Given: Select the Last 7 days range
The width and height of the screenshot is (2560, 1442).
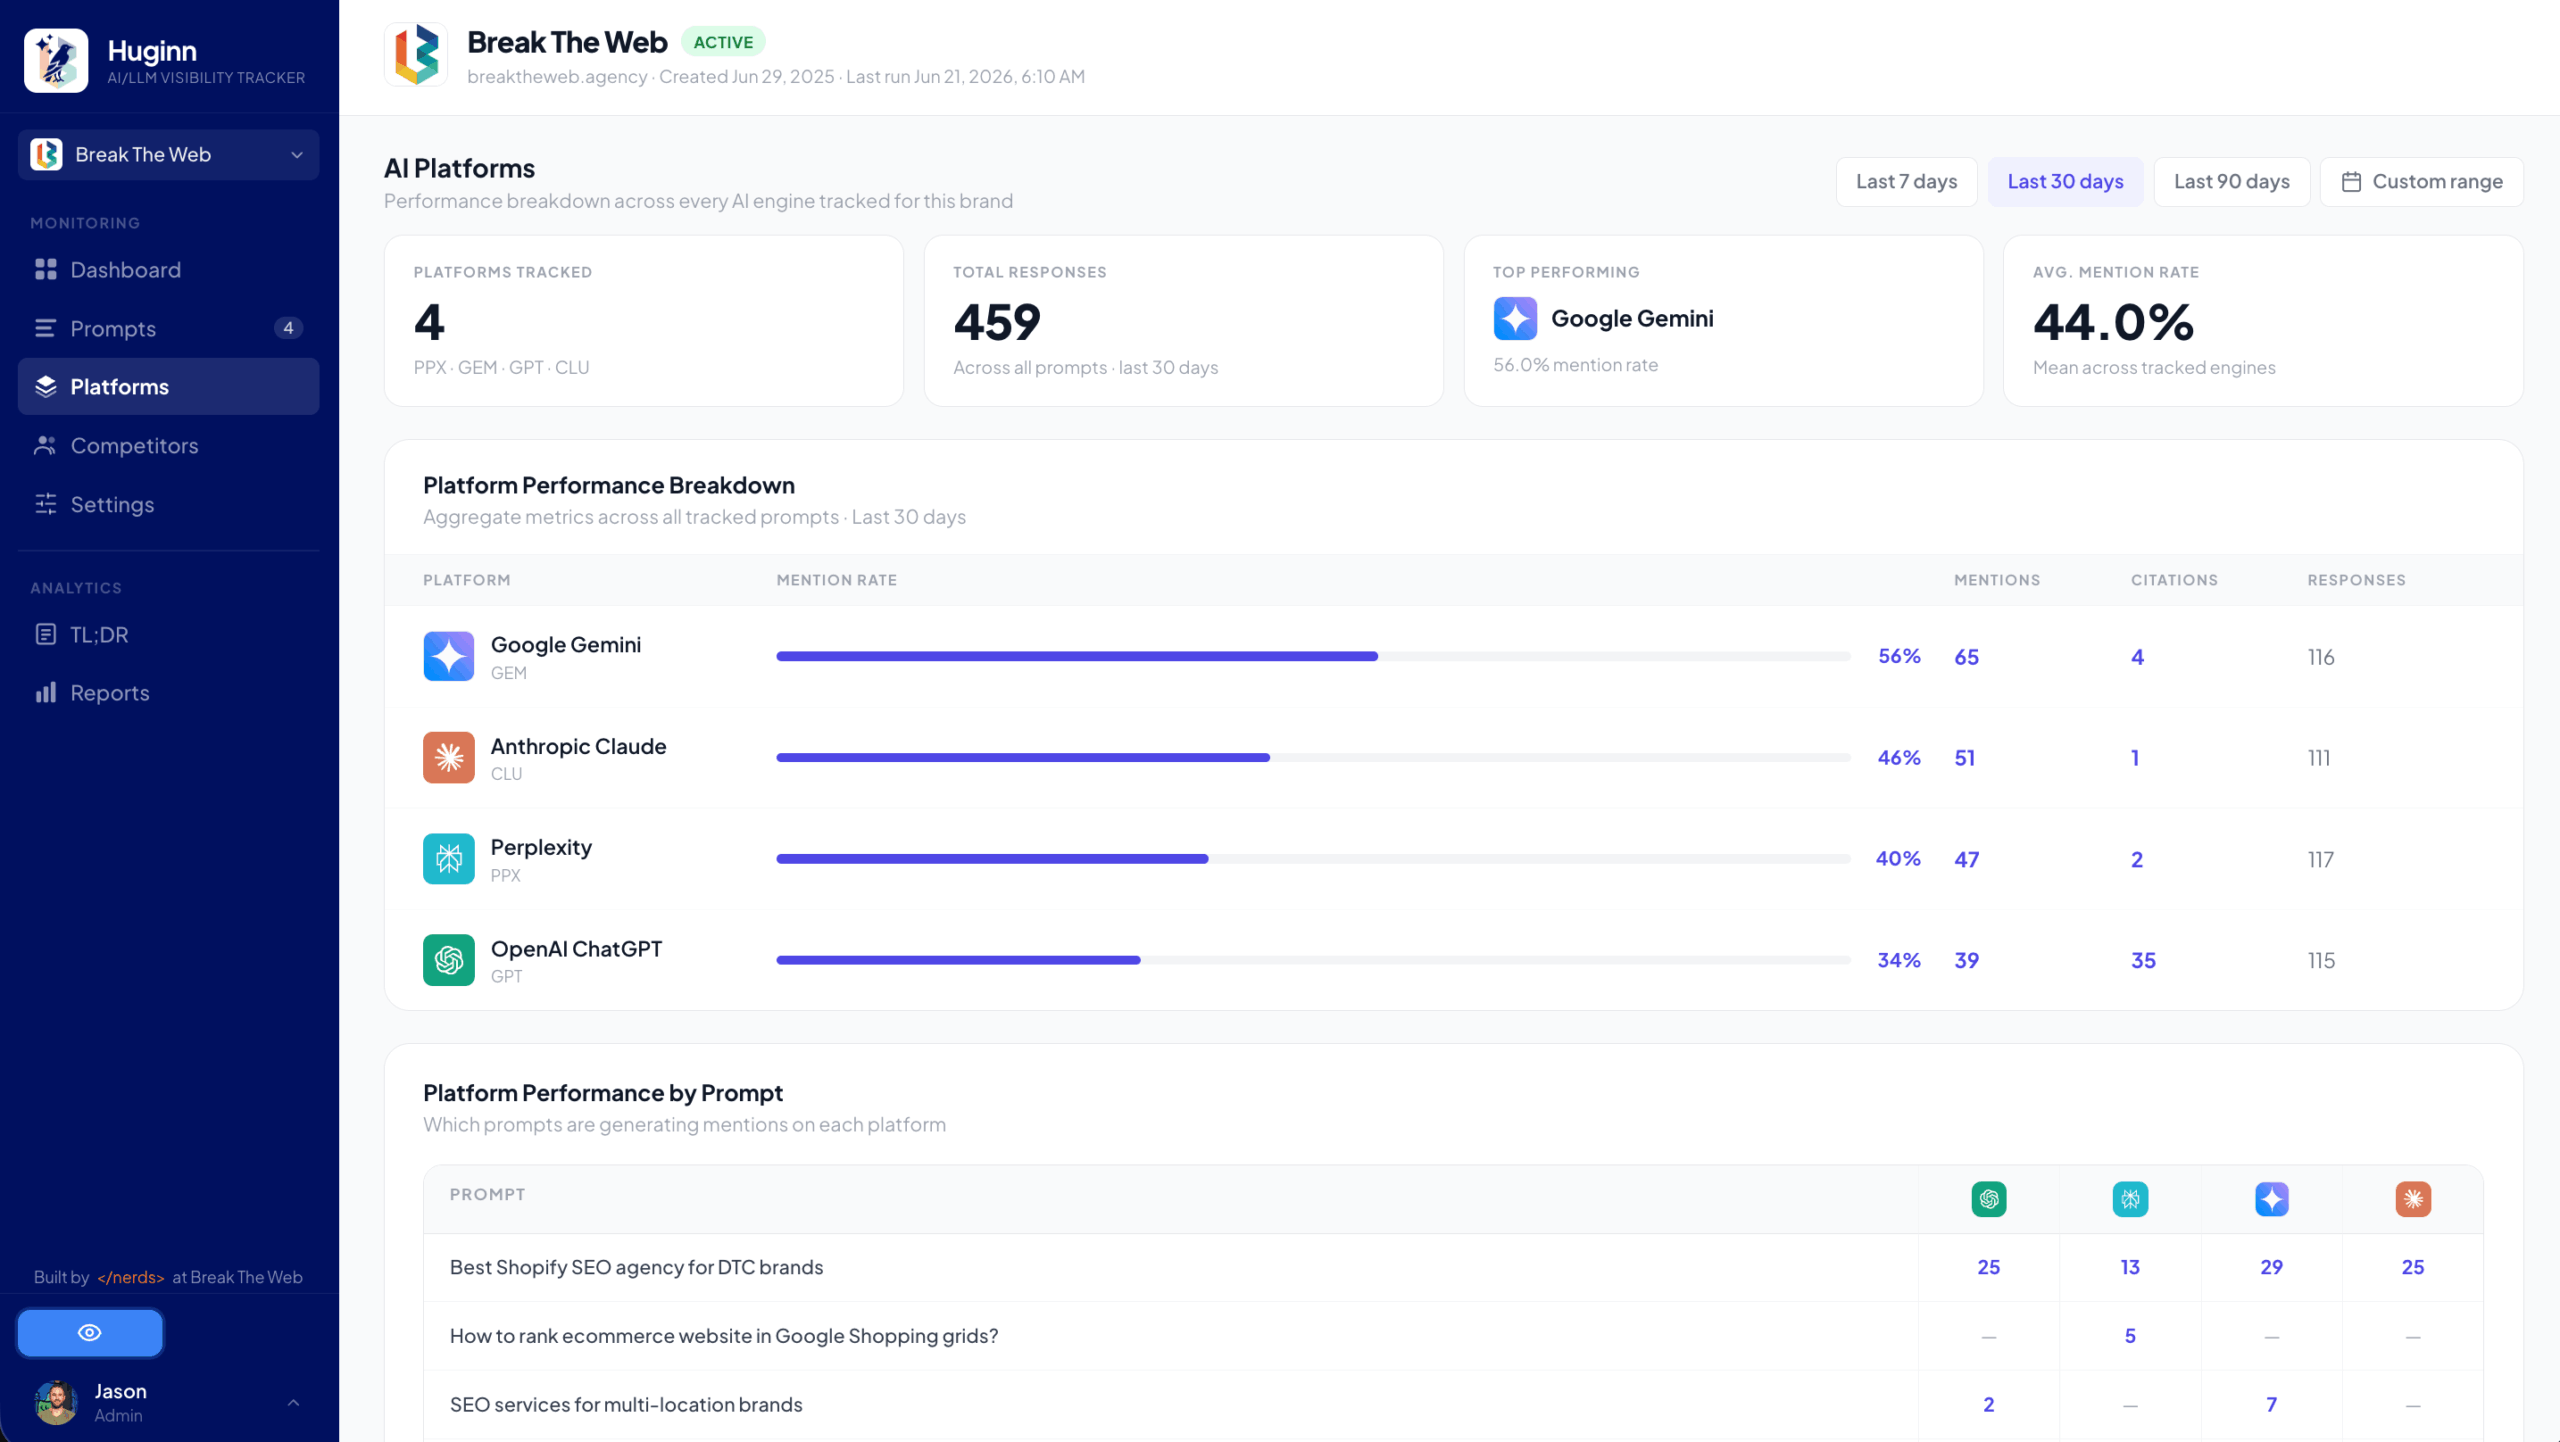Looking at the screenshot, I should click(x=1906, y=182).
